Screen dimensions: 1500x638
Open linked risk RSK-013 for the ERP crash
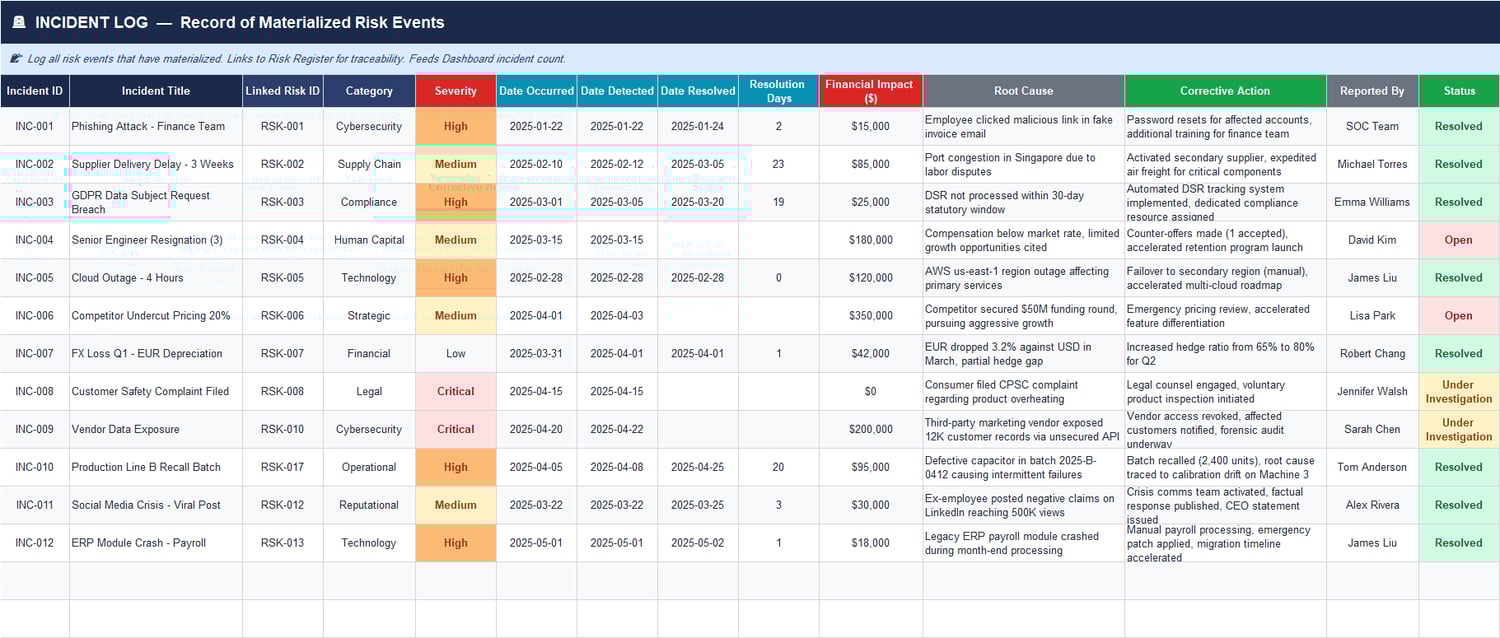[283, 543]
